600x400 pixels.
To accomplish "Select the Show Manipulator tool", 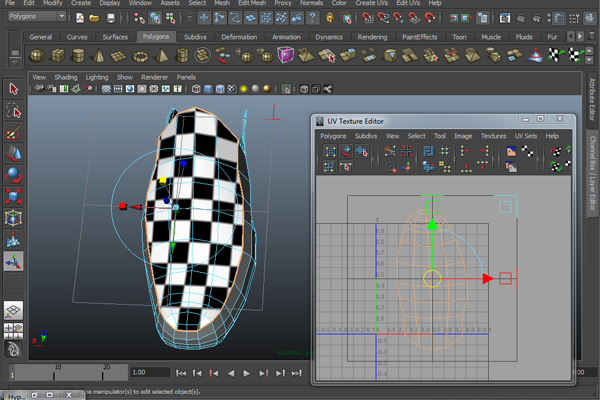I will (13, 261).
